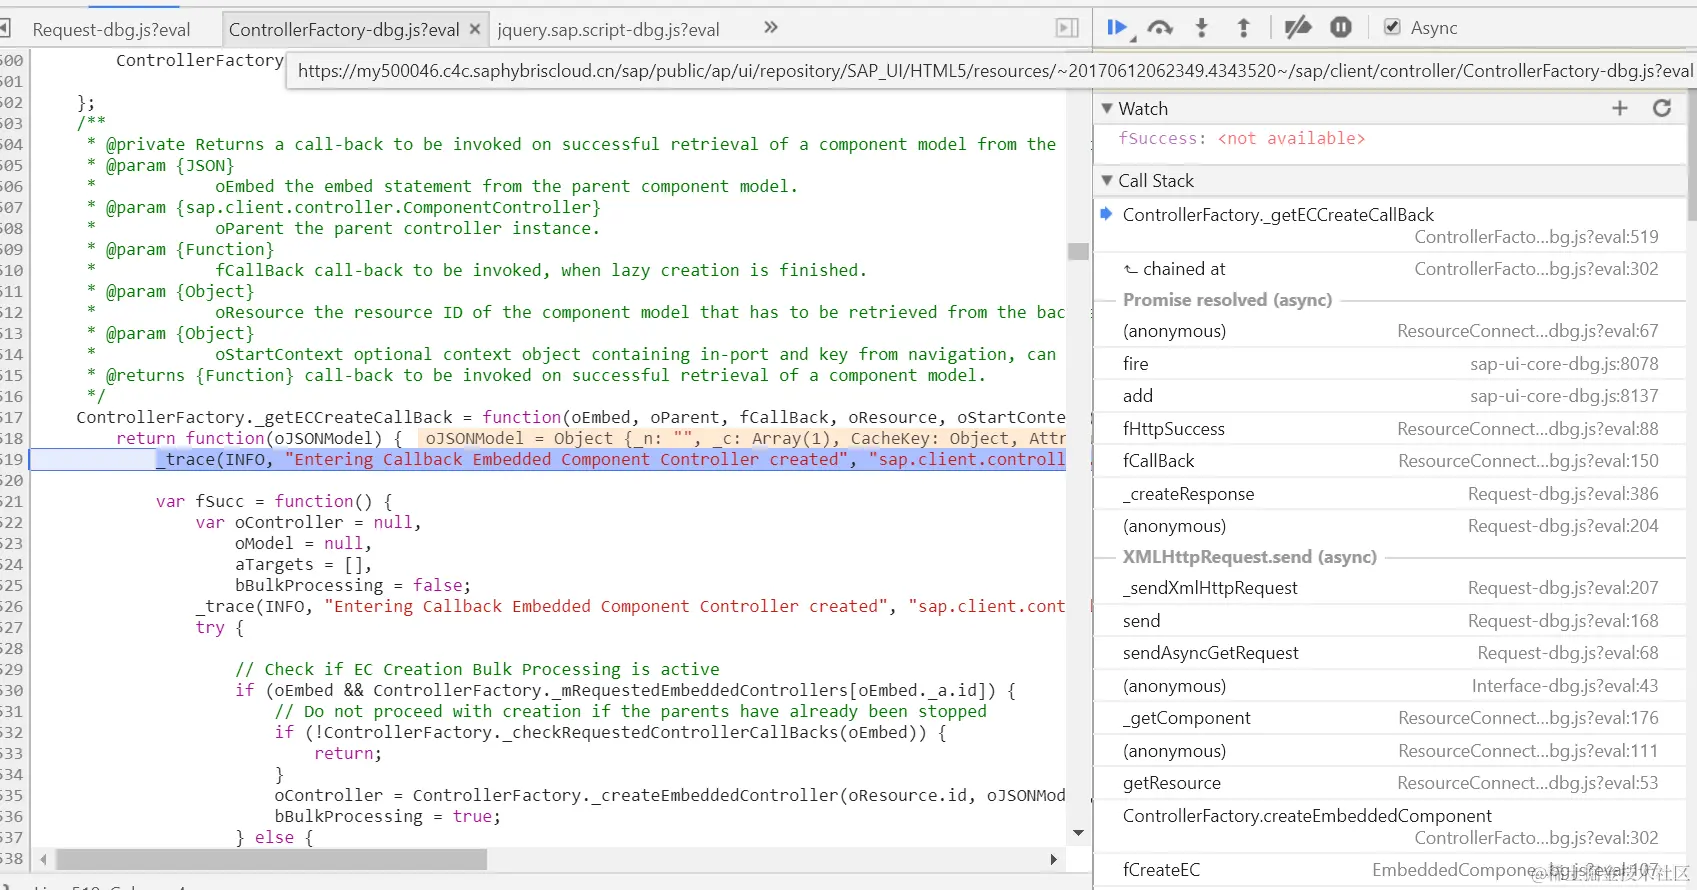Toggle the file navigator pane
Image resolution: width=1697 pixels, height=890 pixels.
(x=5, y=28)
